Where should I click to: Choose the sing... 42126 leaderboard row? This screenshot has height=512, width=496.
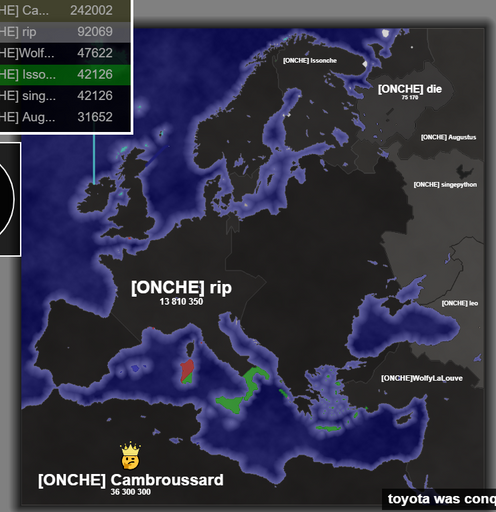pyautogui.click(x=65, y=96)
